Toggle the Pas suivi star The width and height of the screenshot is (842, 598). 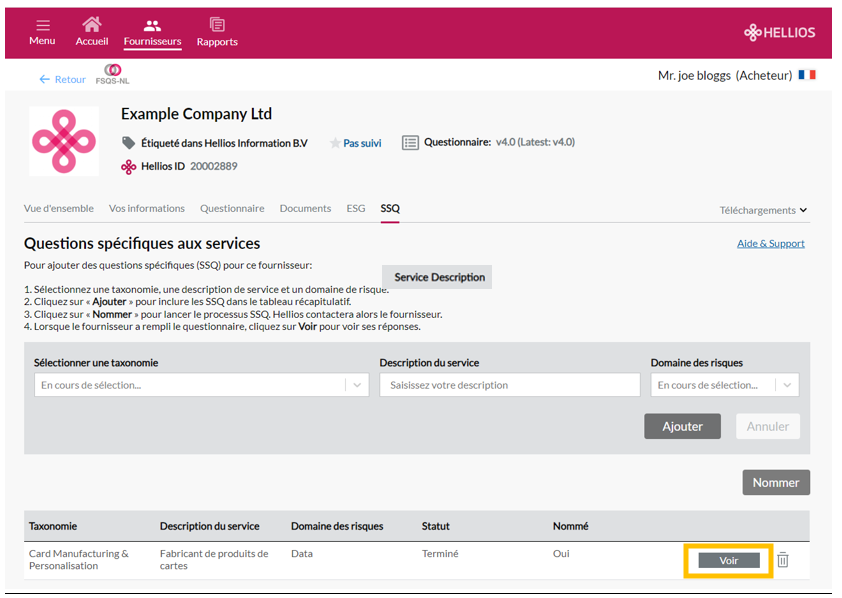coord(335,143)
